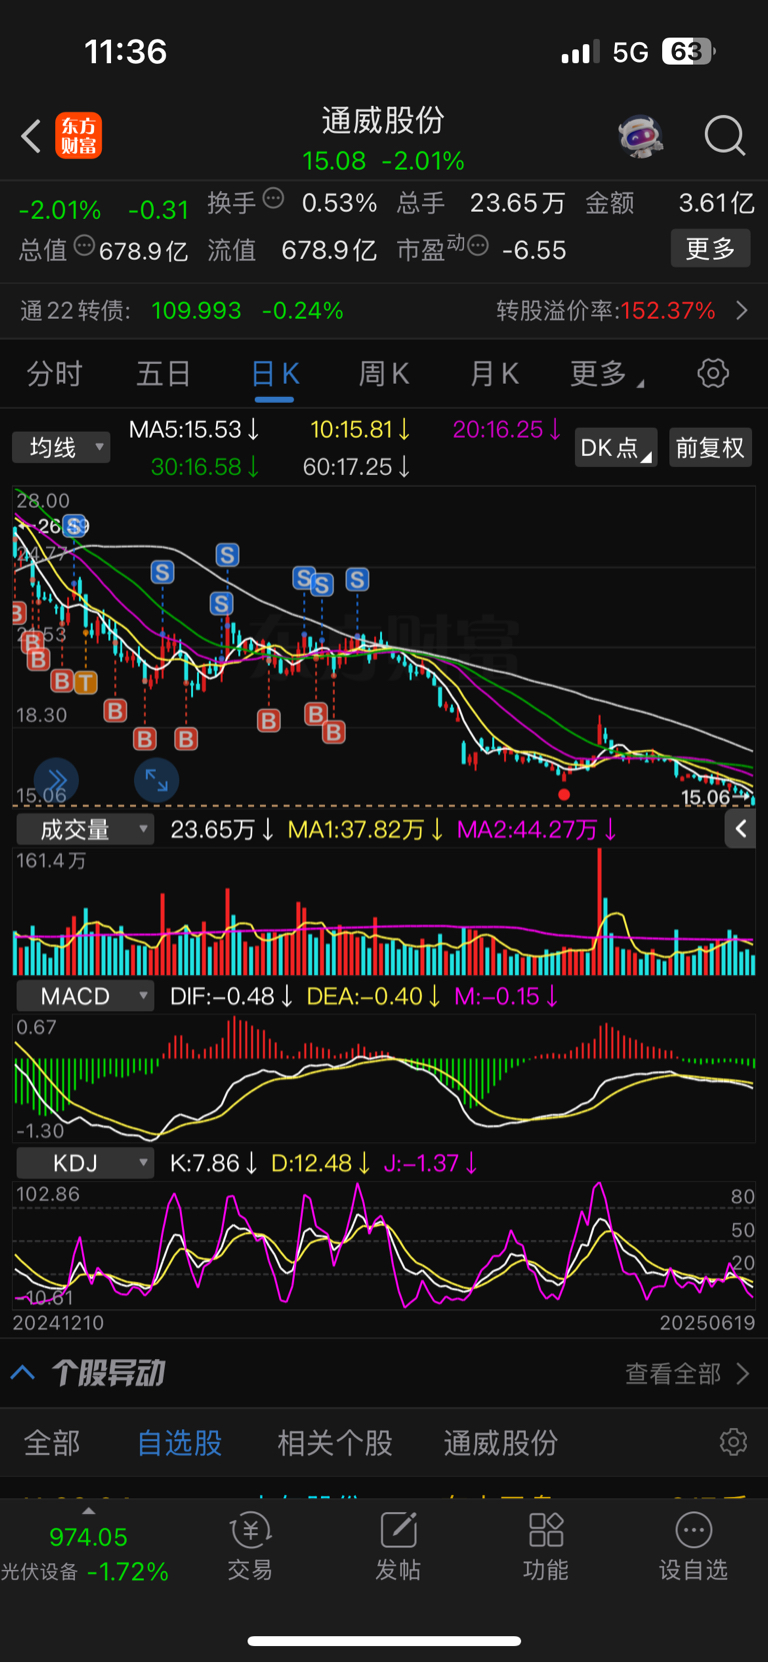Image resolution: width=768 pixels, height=1663 pixels.
Task: Tap the search magnifier icon
Action: click(x=725, y=135)
